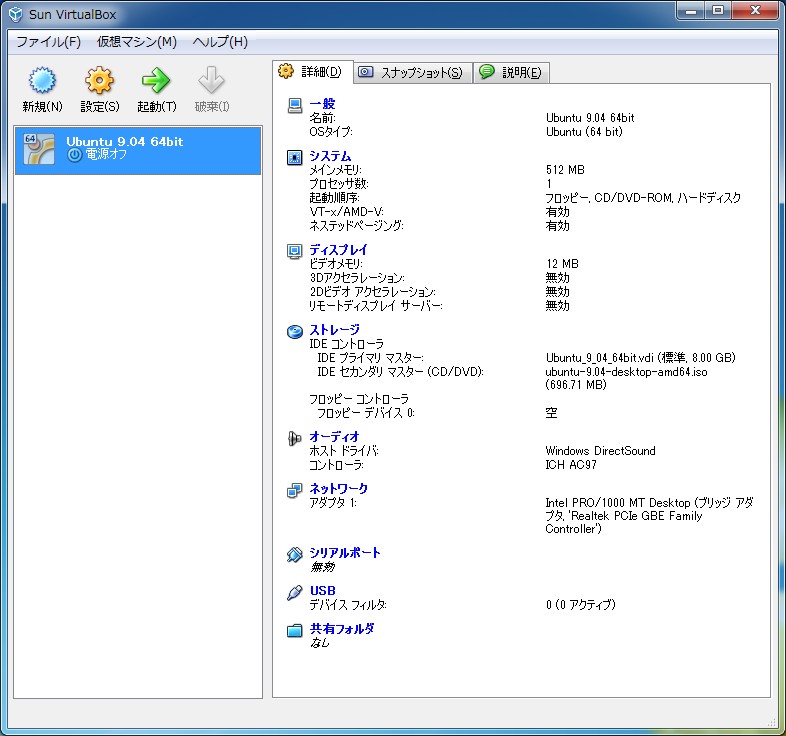Image resolution: width=786 pixels, height=736 pixels.
Task: Click the プロセッサ数: label
Action: 338,184
